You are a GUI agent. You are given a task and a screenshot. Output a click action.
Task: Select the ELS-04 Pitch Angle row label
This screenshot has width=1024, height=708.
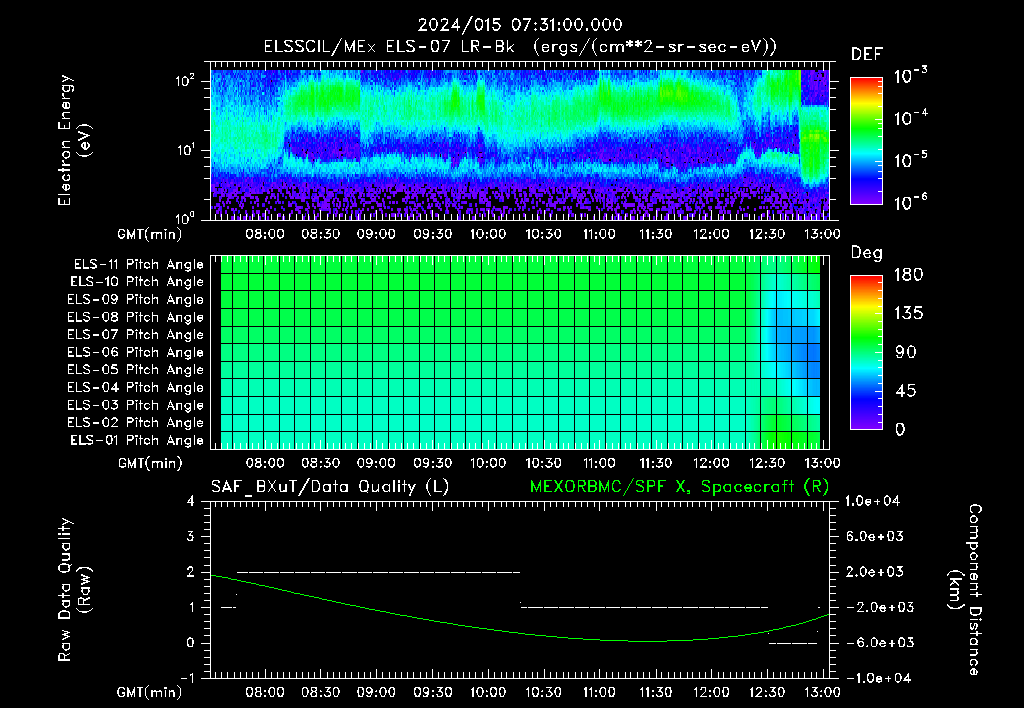(x=135, y=387)
